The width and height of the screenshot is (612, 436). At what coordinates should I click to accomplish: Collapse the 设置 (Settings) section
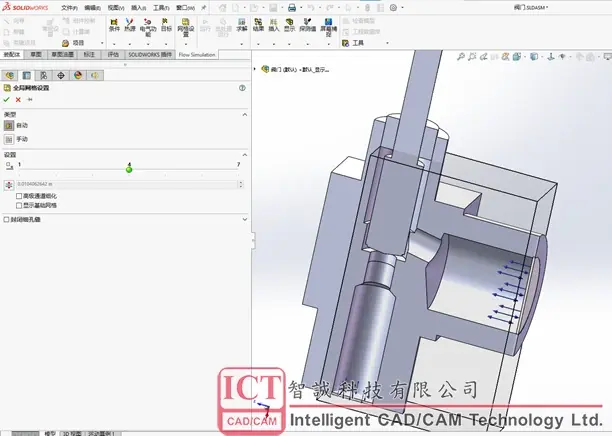click(x=245, y=155)
